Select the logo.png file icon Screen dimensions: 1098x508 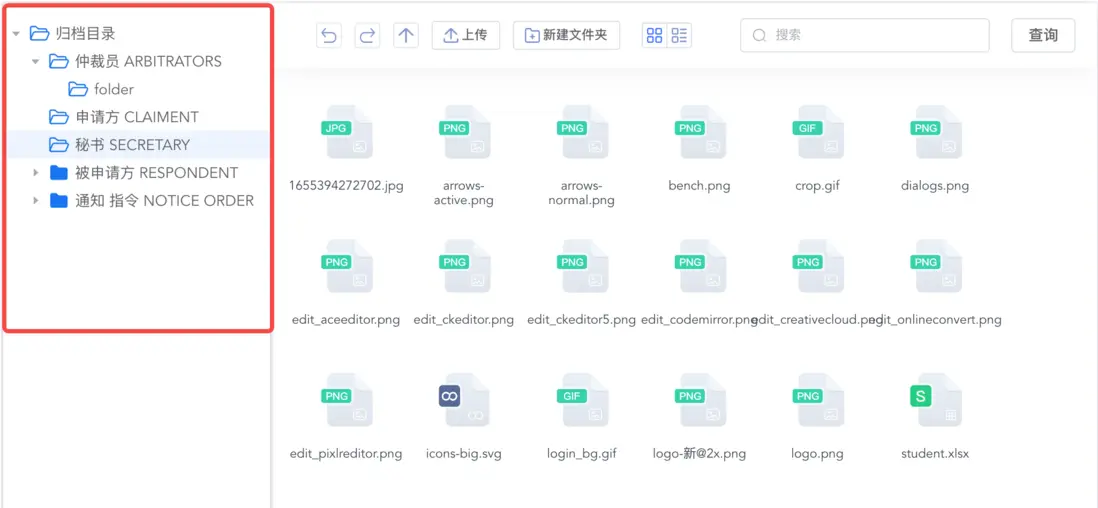click(818, 400)
